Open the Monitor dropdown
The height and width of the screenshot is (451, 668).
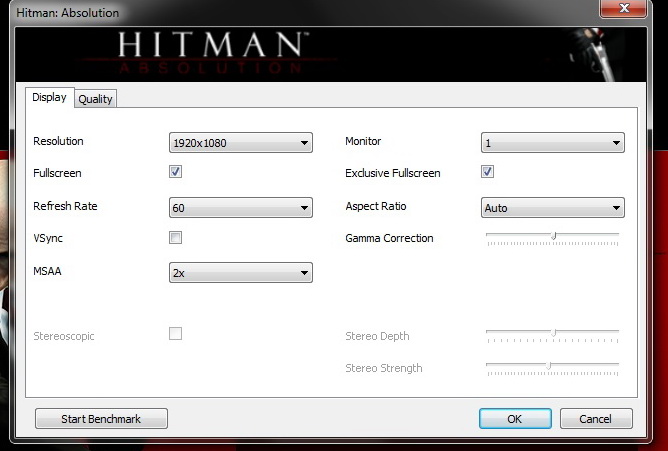point(553,143)
